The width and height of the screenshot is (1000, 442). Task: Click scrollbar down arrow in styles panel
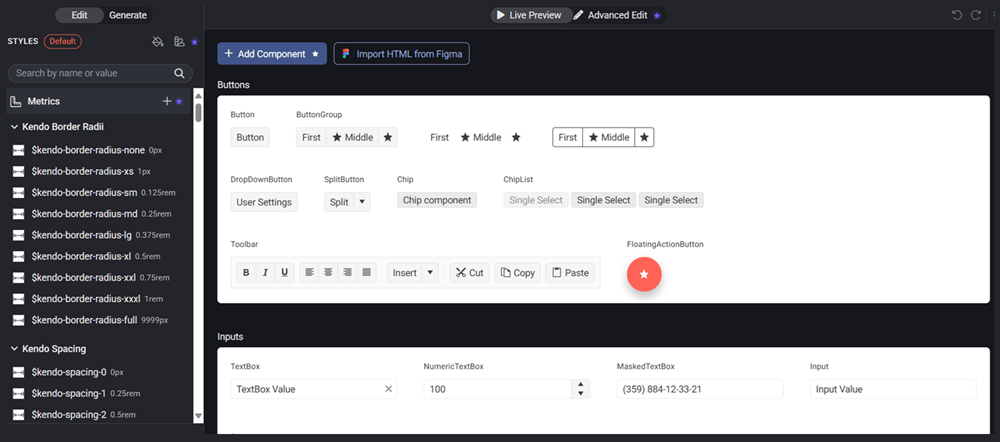[198, 416]
